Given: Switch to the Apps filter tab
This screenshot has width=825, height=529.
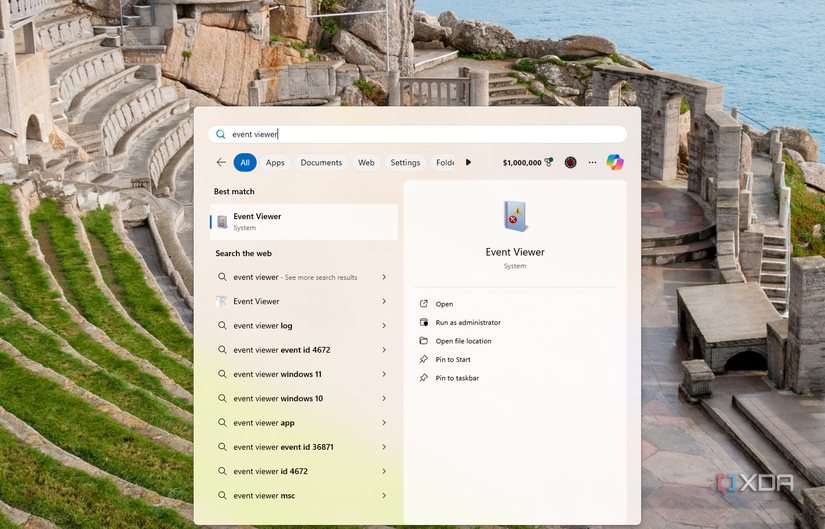Looking at the screenshot, I should [275, 163].
